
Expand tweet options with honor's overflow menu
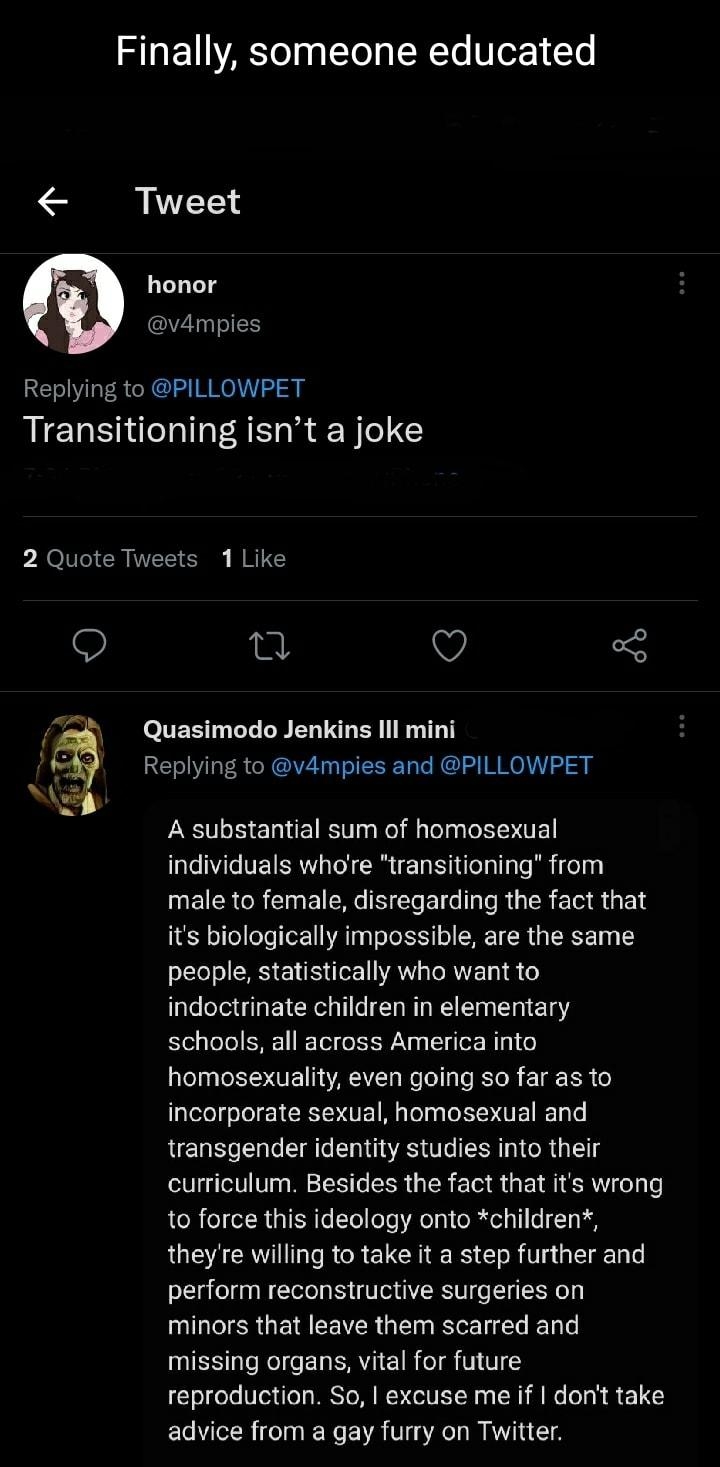pyautogui.click(x=681, y=284)
